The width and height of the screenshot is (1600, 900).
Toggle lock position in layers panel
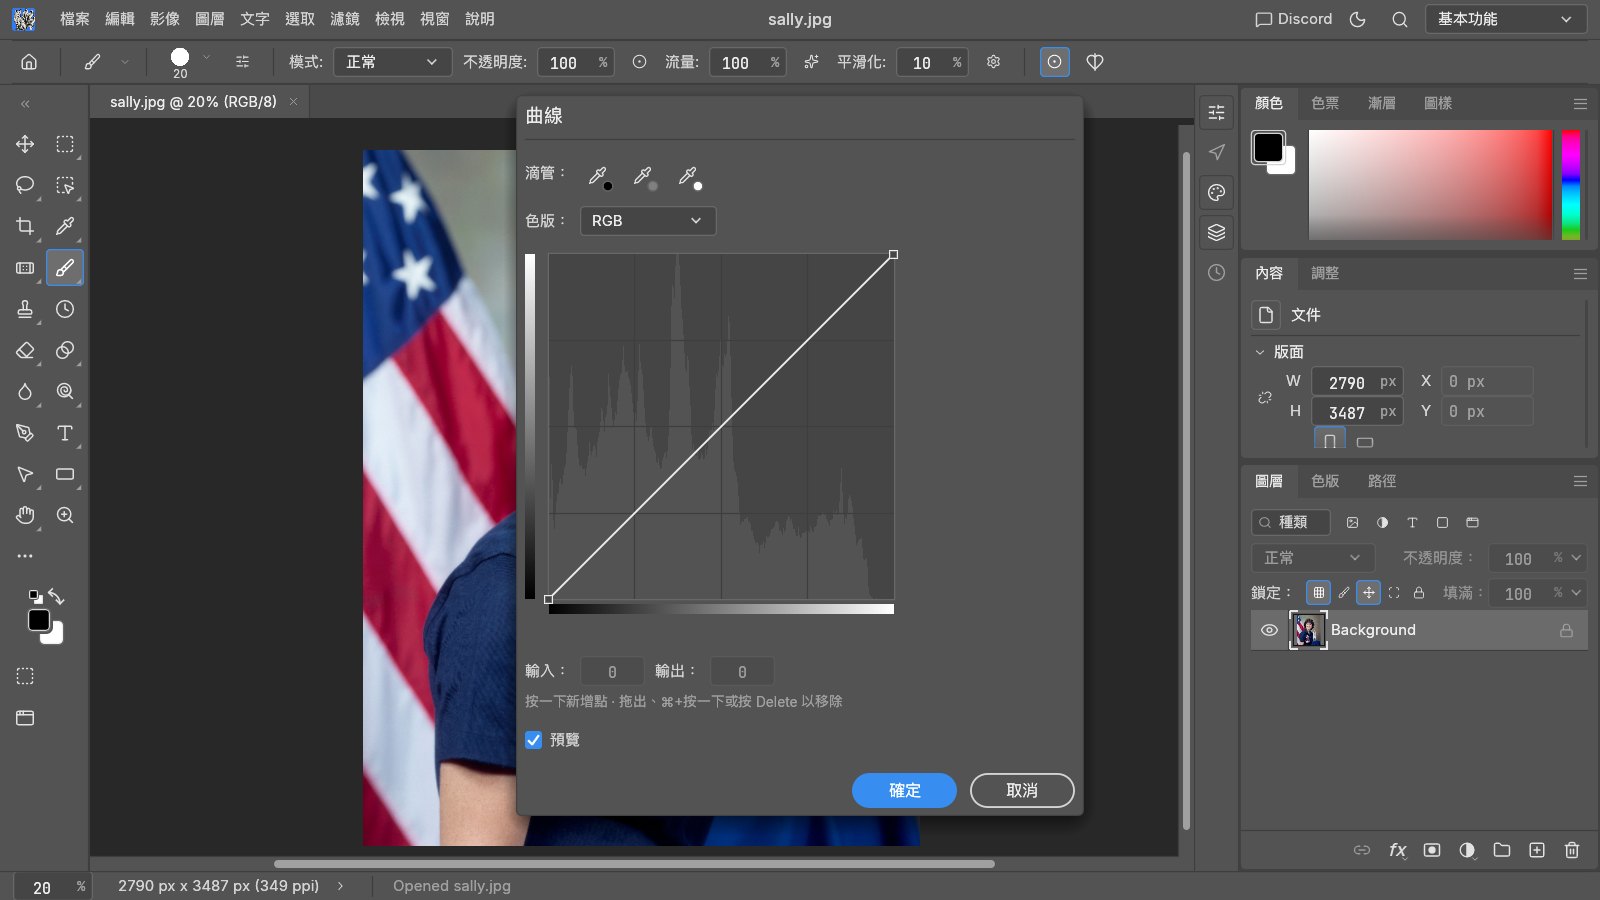(x=1369, y=593)
